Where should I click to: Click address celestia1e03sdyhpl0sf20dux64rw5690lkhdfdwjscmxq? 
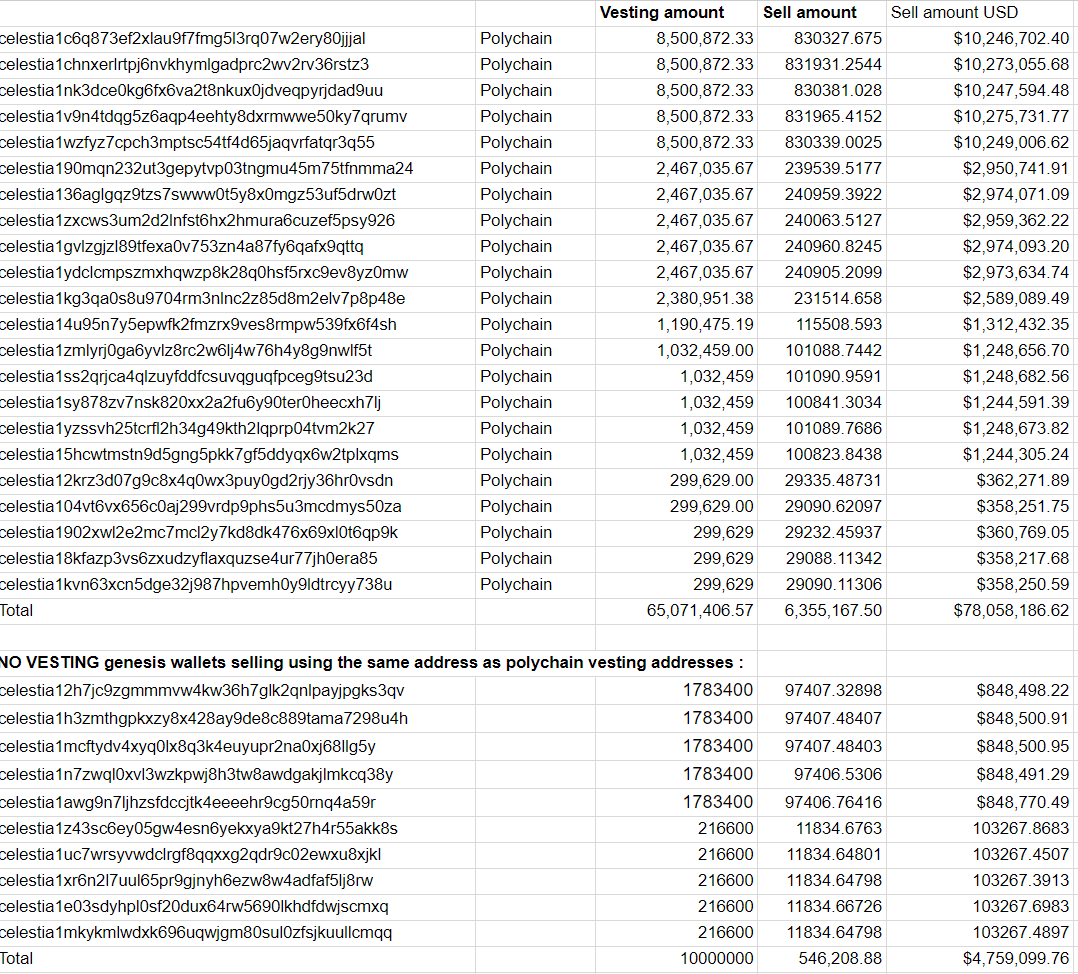[194, 907]
